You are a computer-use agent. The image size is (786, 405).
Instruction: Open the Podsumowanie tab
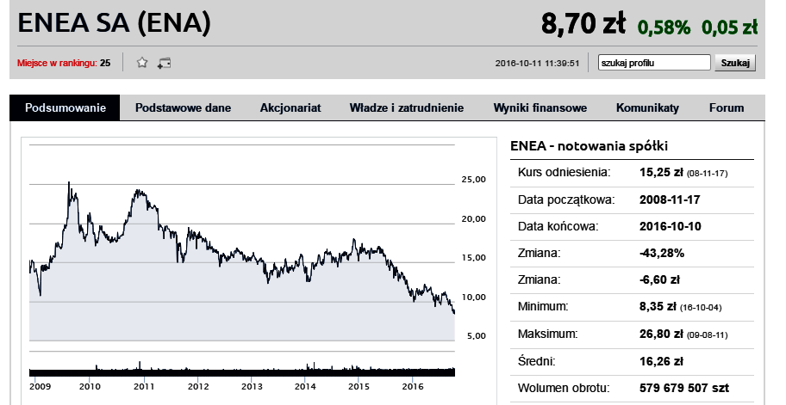65,108
